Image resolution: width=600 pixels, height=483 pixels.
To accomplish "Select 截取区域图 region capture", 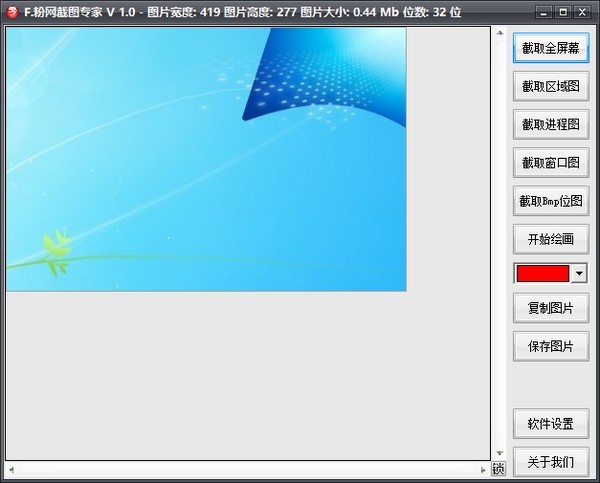I will 550,86.
